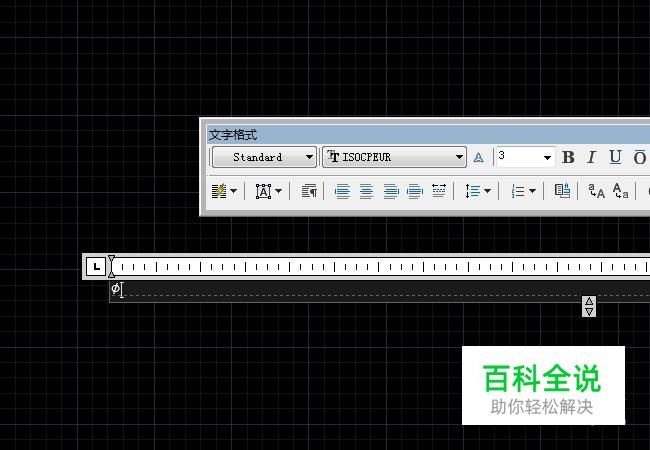Screen dimensions: 650x450
Task: Click the Distribute alignment icon
Action: point(439,191)
